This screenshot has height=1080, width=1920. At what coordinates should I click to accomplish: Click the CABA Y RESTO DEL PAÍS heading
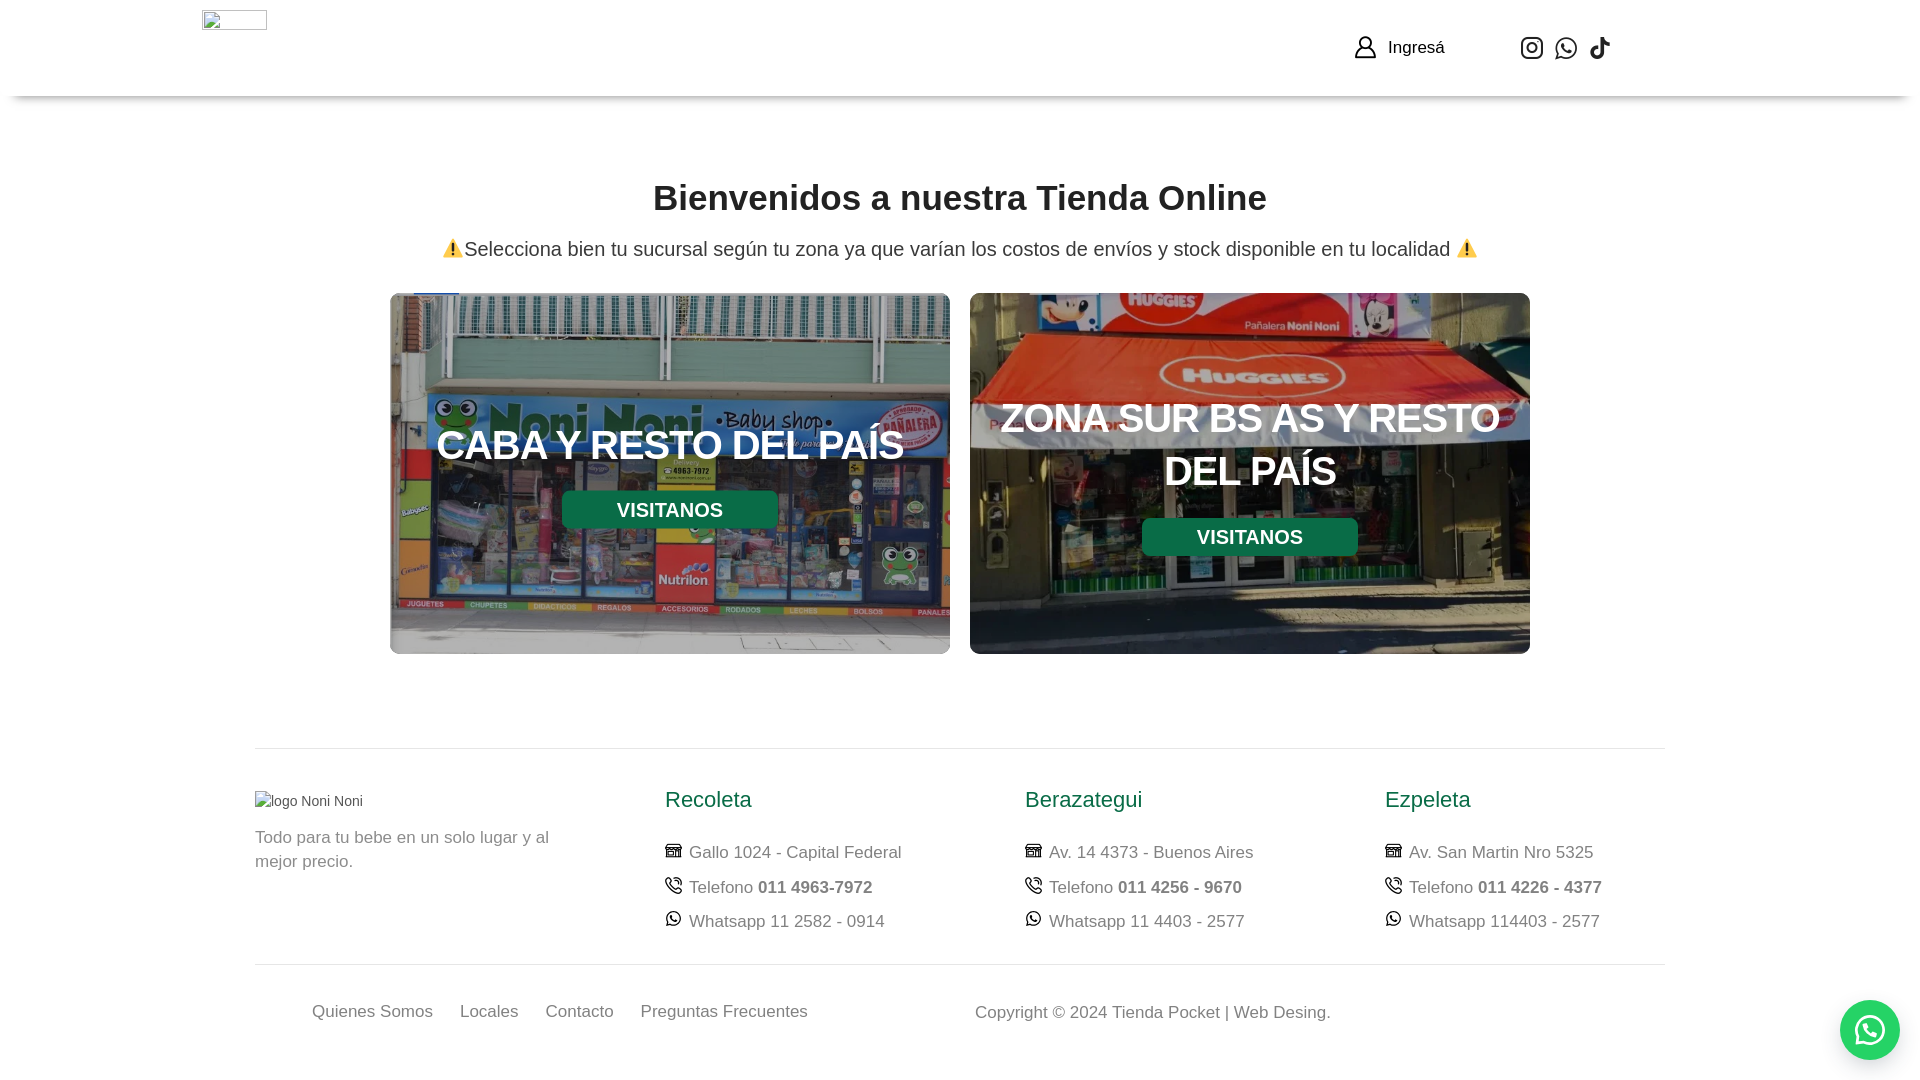point(670,446)
